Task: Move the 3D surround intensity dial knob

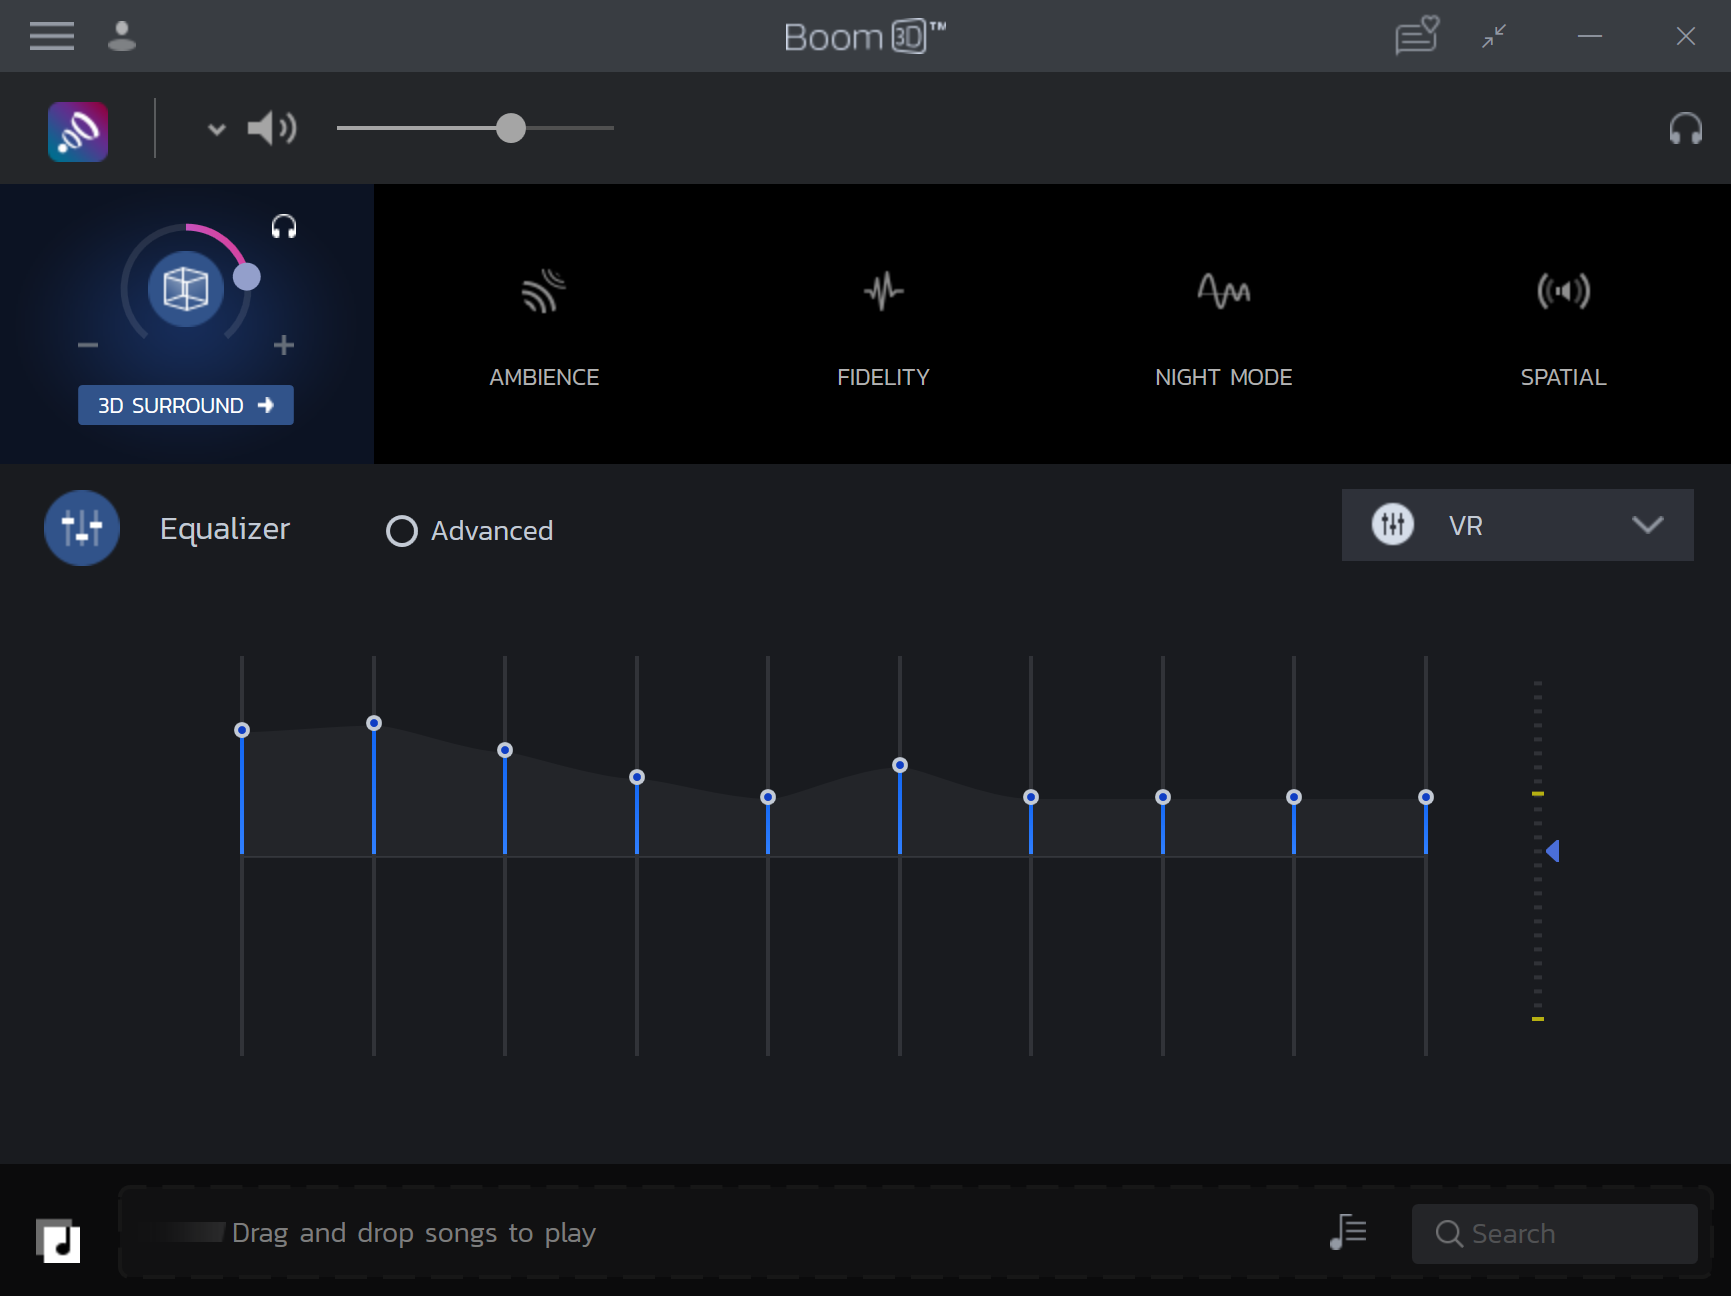Action: 247,277
